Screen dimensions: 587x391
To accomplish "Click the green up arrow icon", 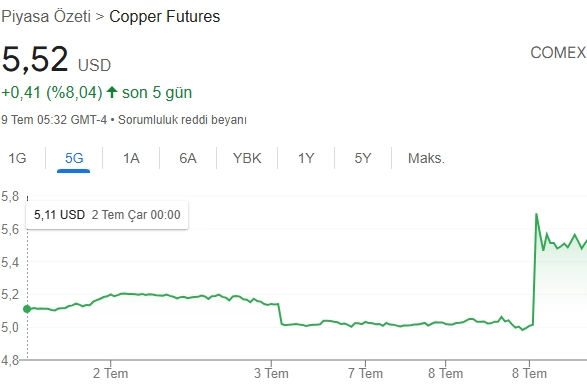I will [112, 92].
